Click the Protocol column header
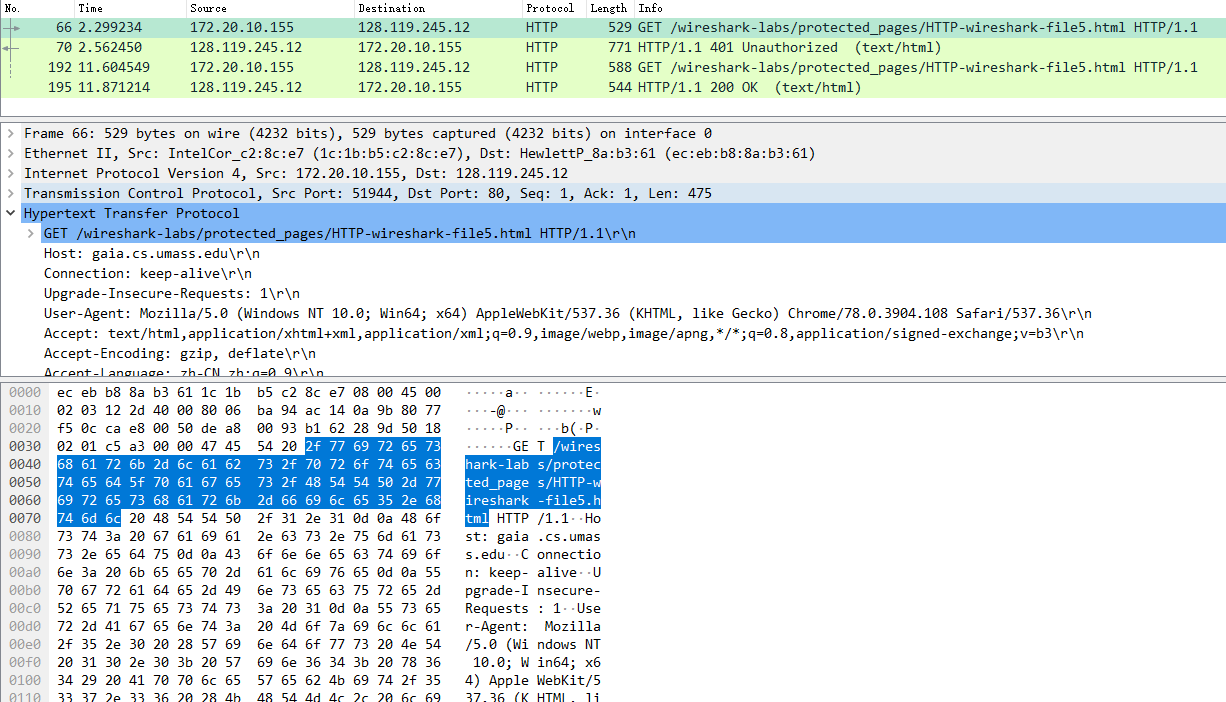 [x=554, y=8]
